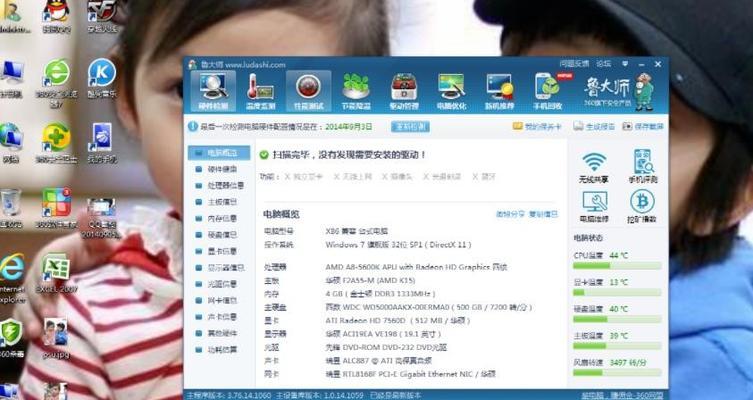Select 电脑概览 in sidebar
Screen dimensions: 753x400
pyautogui.click(x=219, y=153)
